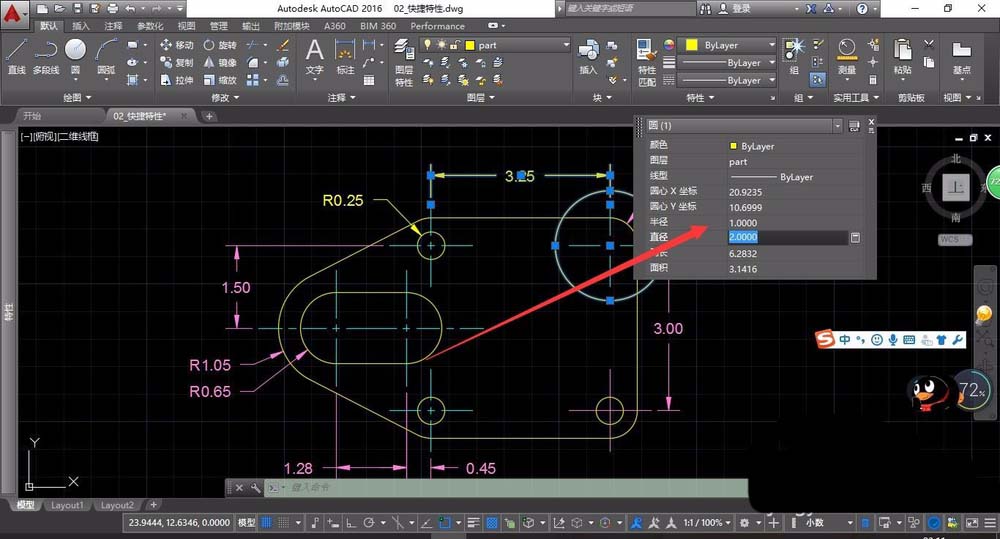Viewport: 1000px width, 539px height.
Task: Click the Scale (缩放) tool
Action: pyautogui.click(x=220, y=80)
